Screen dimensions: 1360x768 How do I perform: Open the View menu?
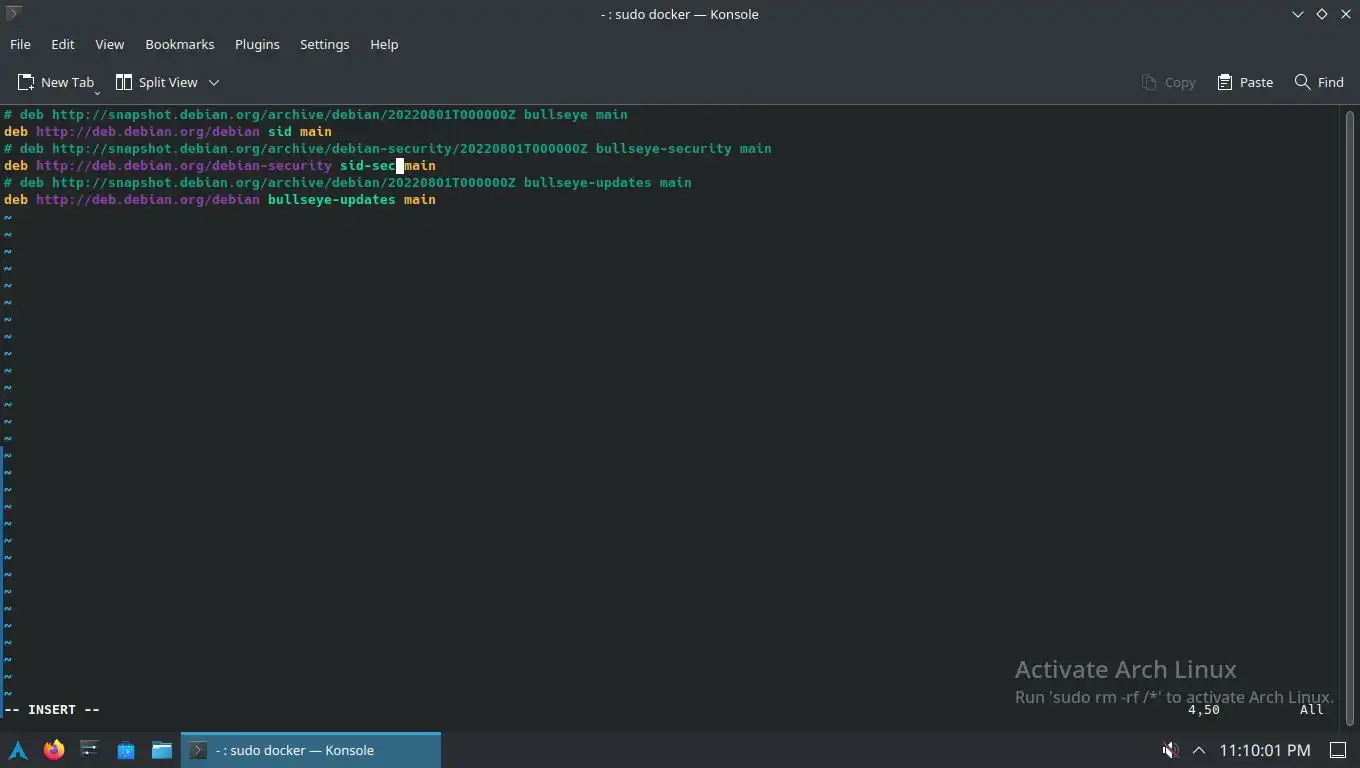coord(109,44)
